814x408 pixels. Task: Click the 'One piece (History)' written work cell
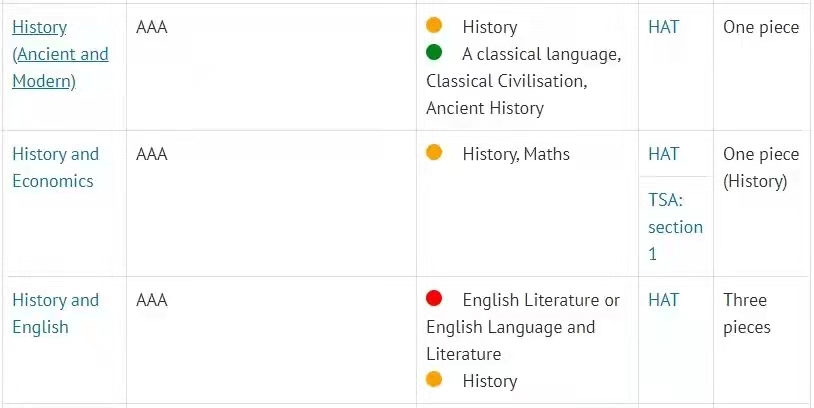click(761, 167)
